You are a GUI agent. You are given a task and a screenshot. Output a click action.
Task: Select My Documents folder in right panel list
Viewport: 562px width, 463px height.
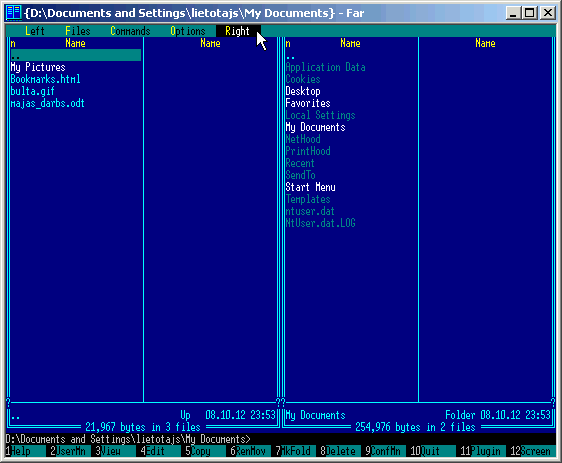pyautogui.click(x=315, y=127)
